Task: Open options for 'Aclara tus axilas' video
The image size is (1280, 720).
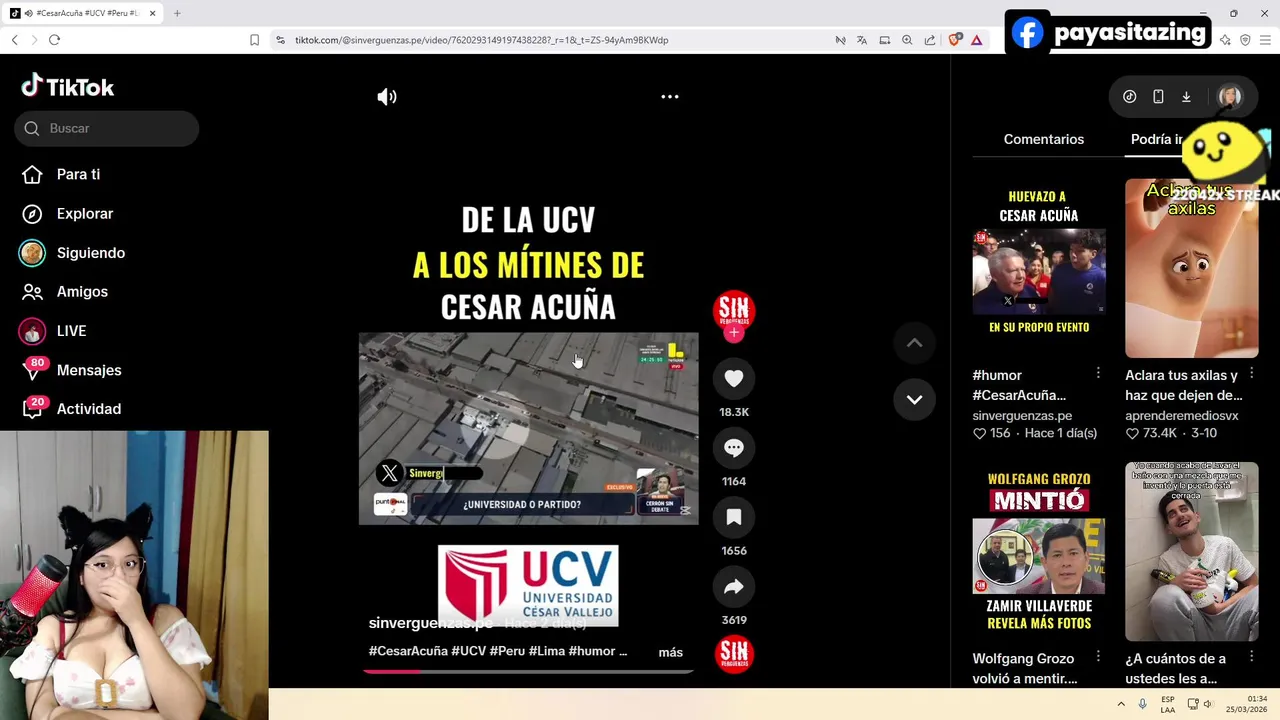Action: (x=1251, y=373)
